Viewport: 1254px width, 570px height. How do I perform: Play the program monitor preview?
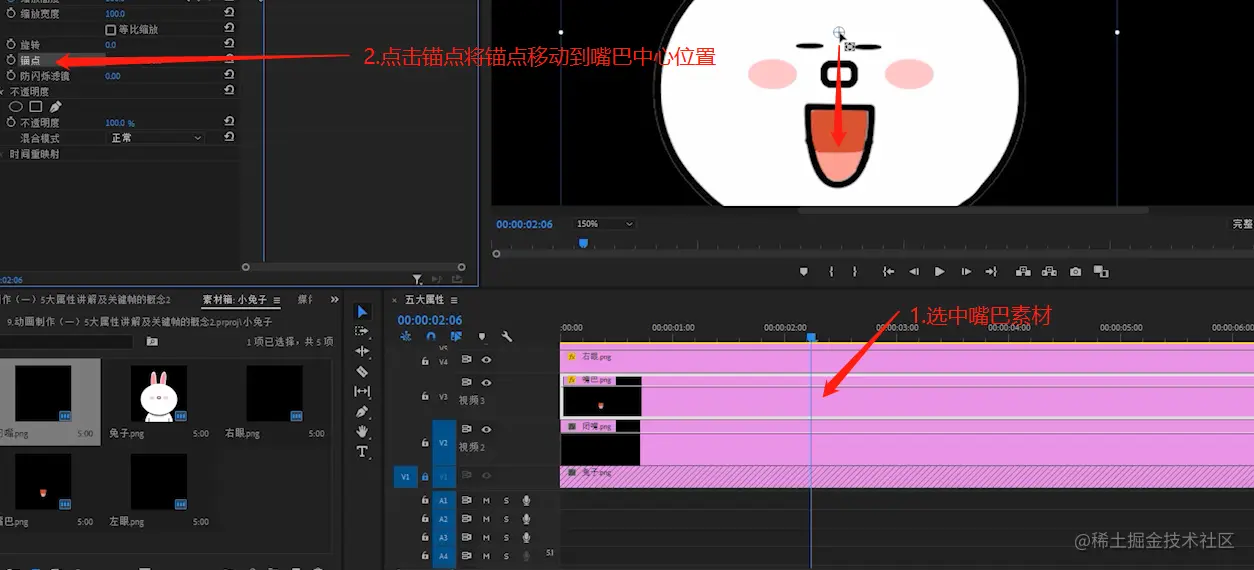[x=939, y=271]
